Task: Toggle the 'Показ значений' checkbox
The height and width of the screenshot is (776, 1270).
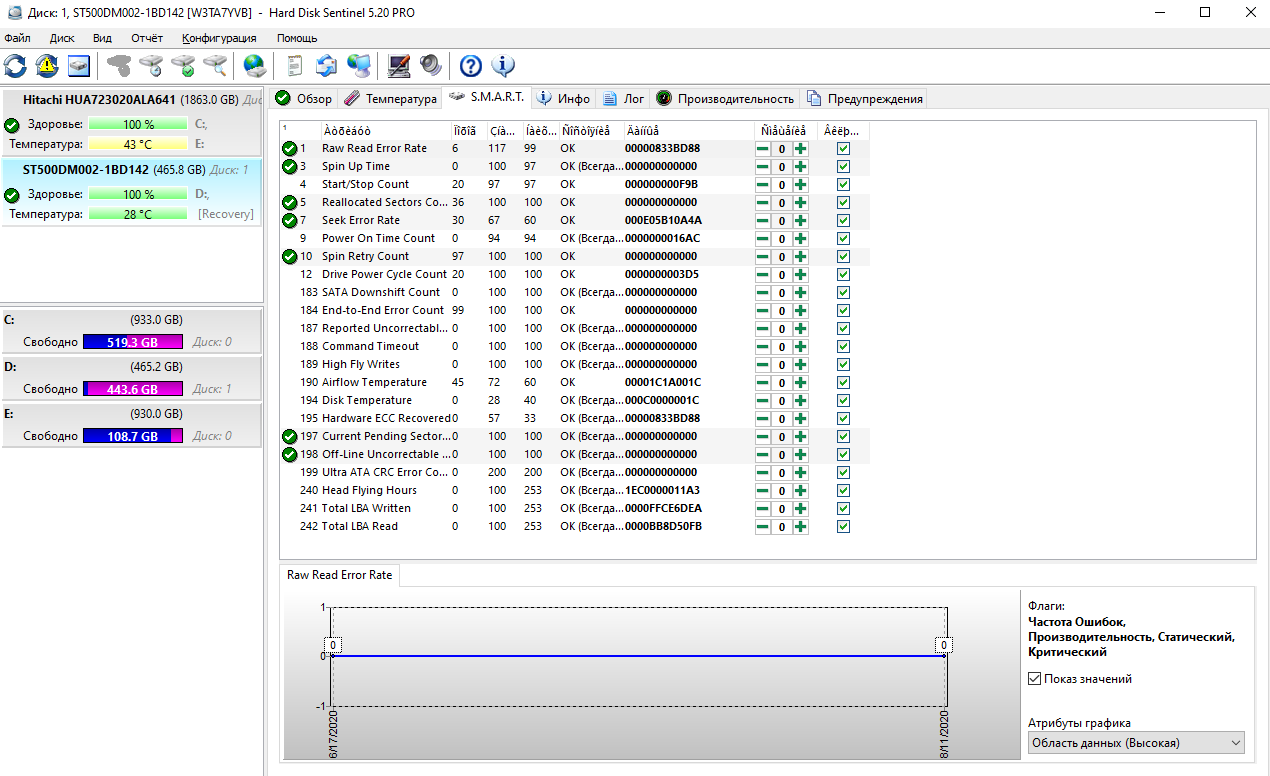Action: 1035,679
